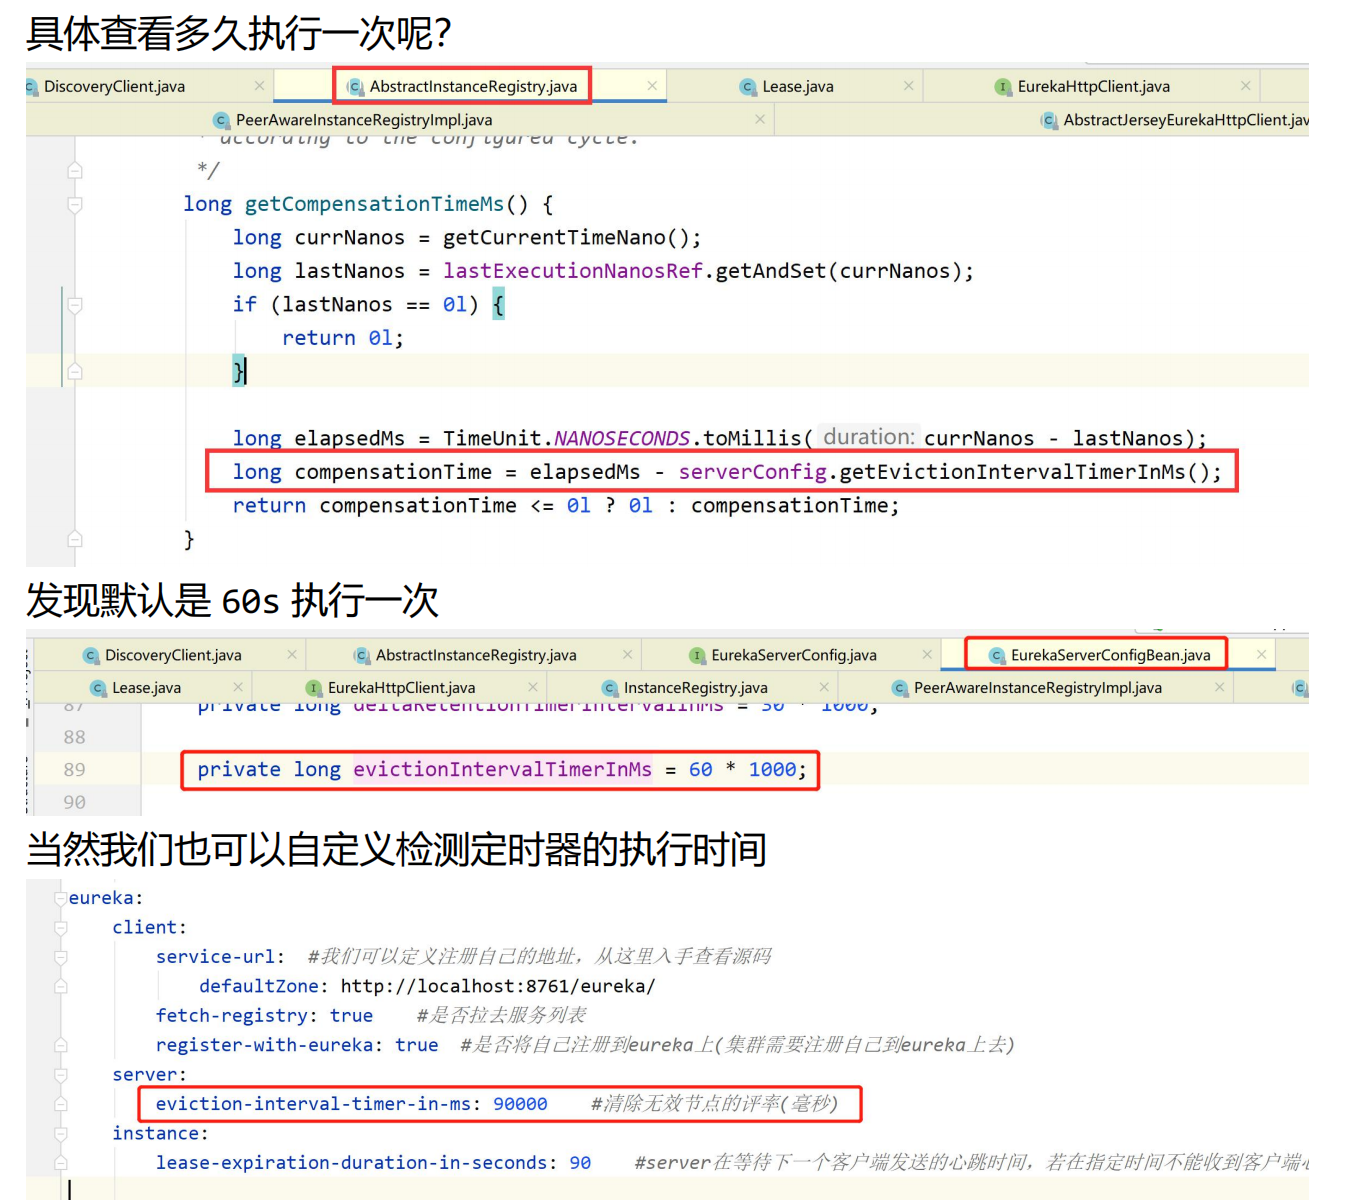Click the 'duration:' parameter hint

coord(869,437)
